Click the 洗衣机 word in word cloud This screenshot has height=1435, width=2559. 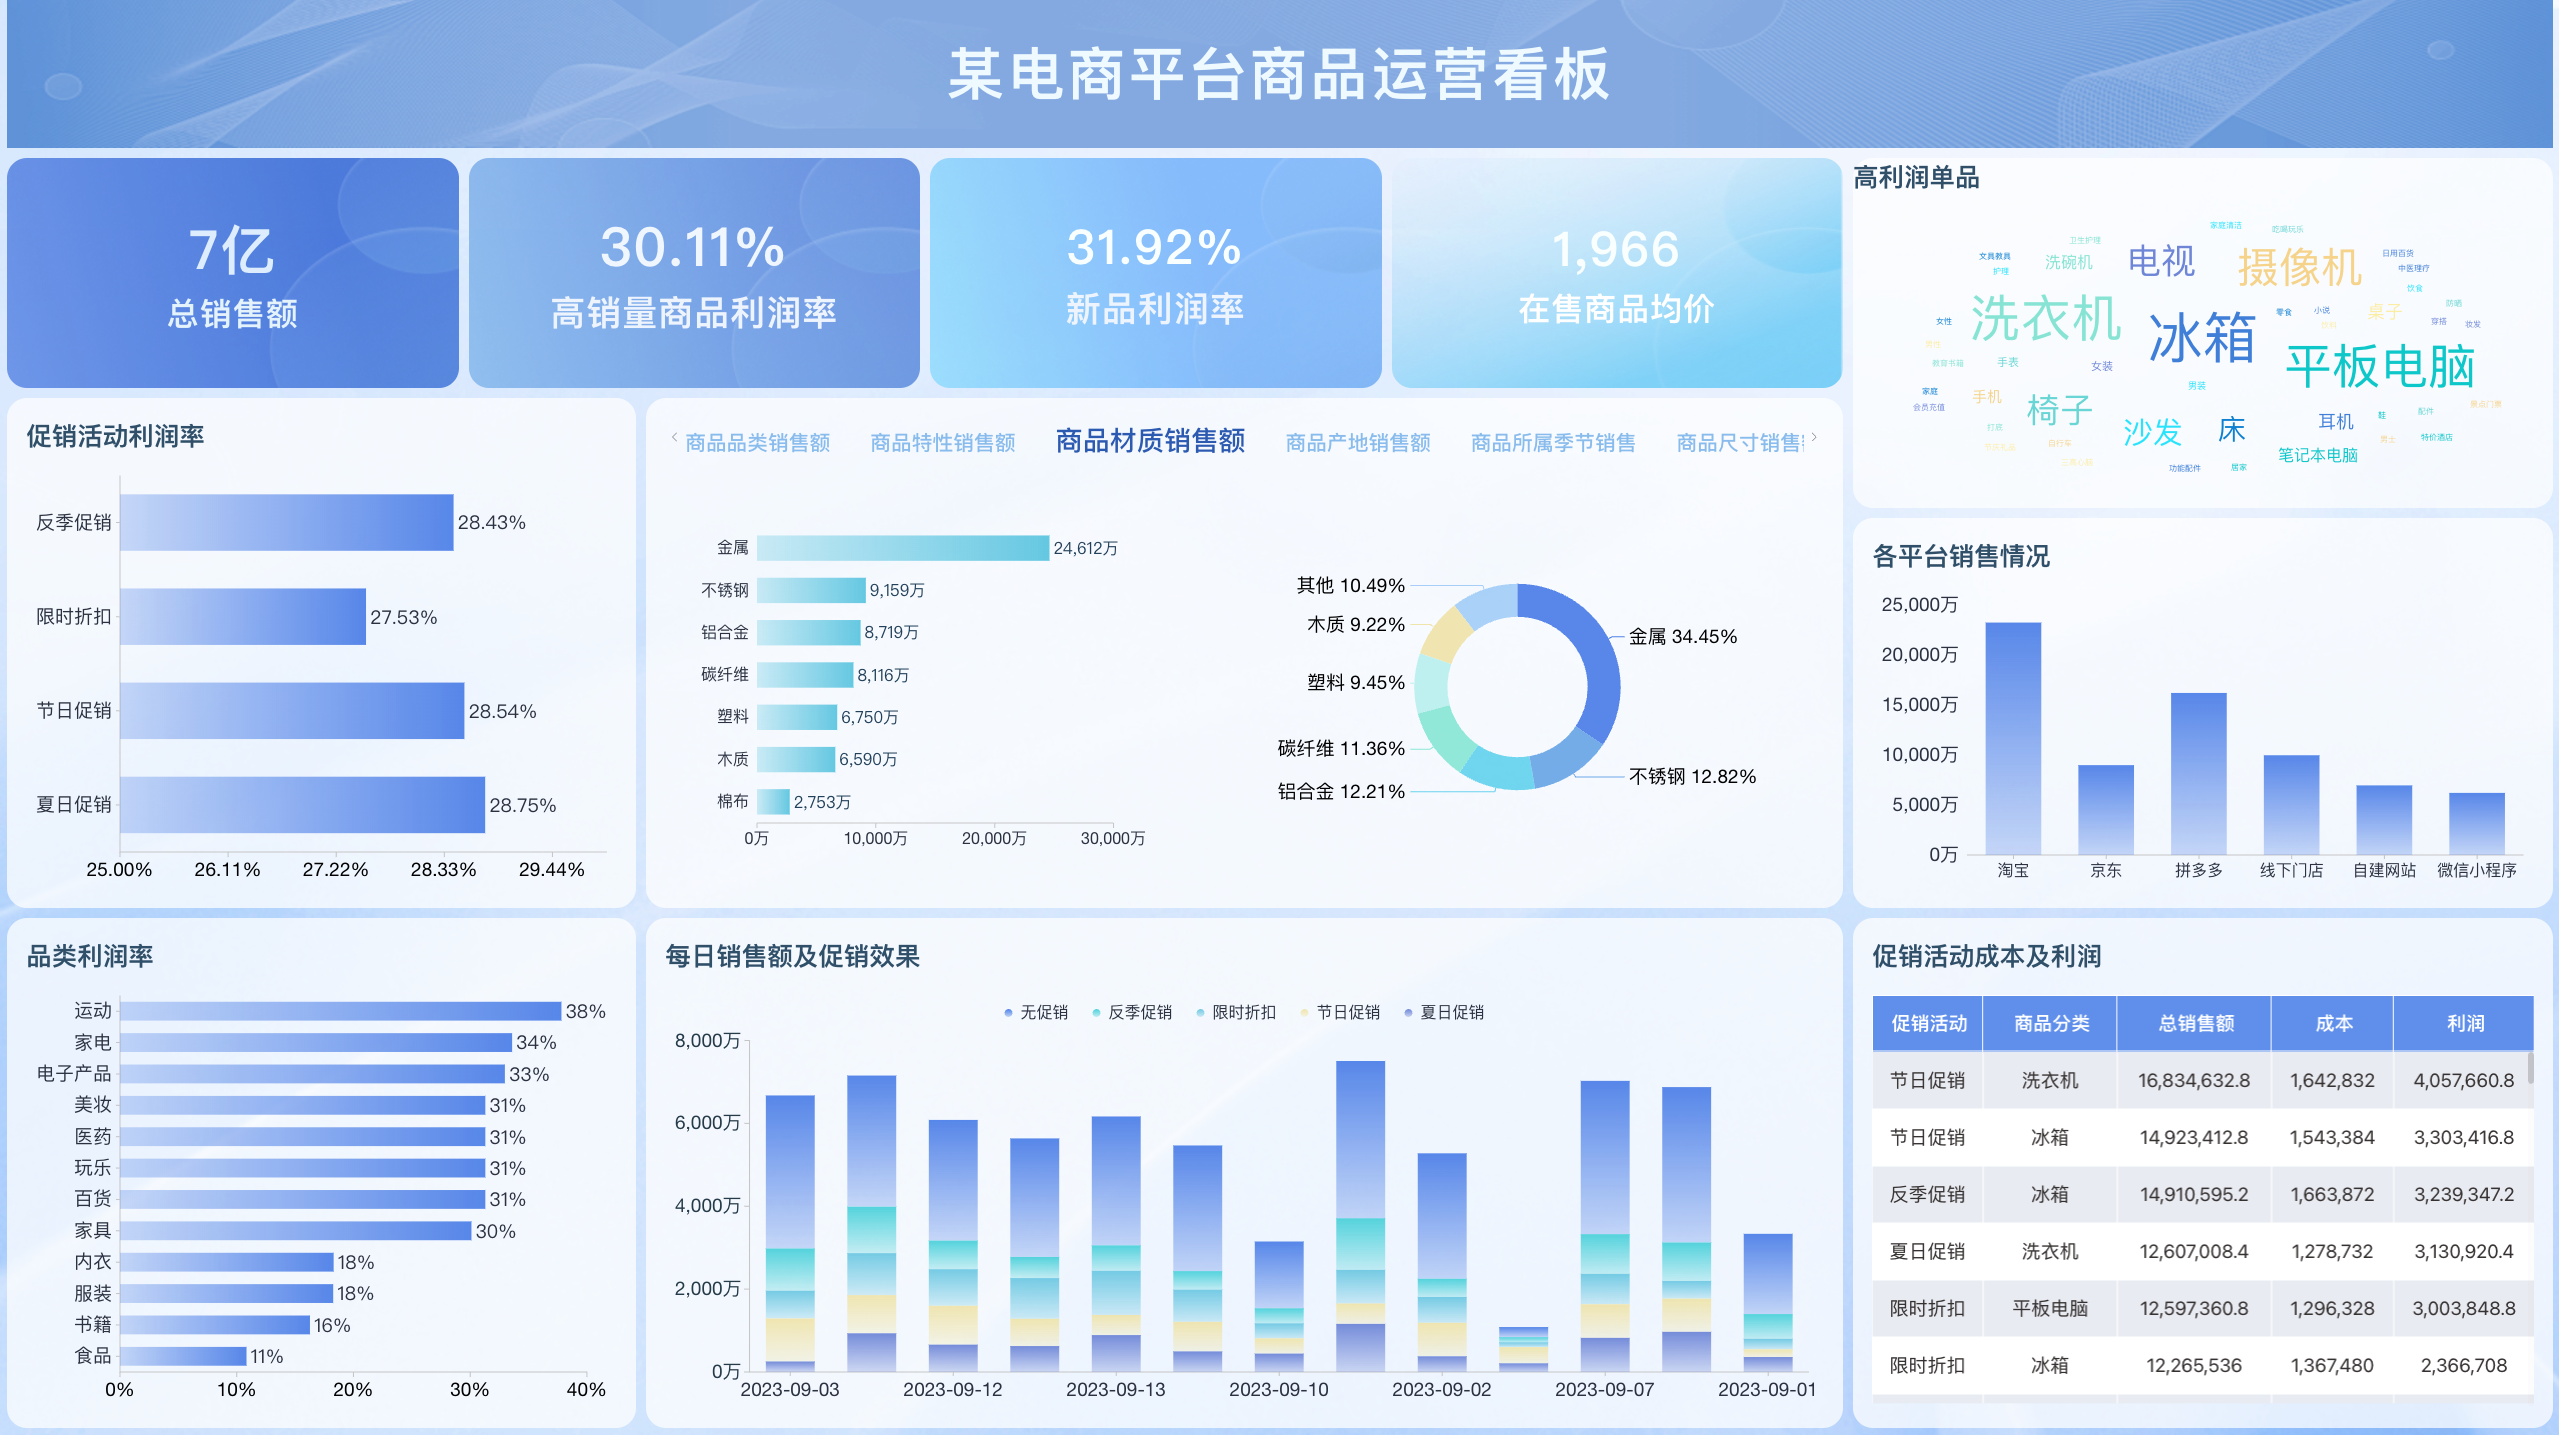pyautogui.click(x=2044, y=320)
